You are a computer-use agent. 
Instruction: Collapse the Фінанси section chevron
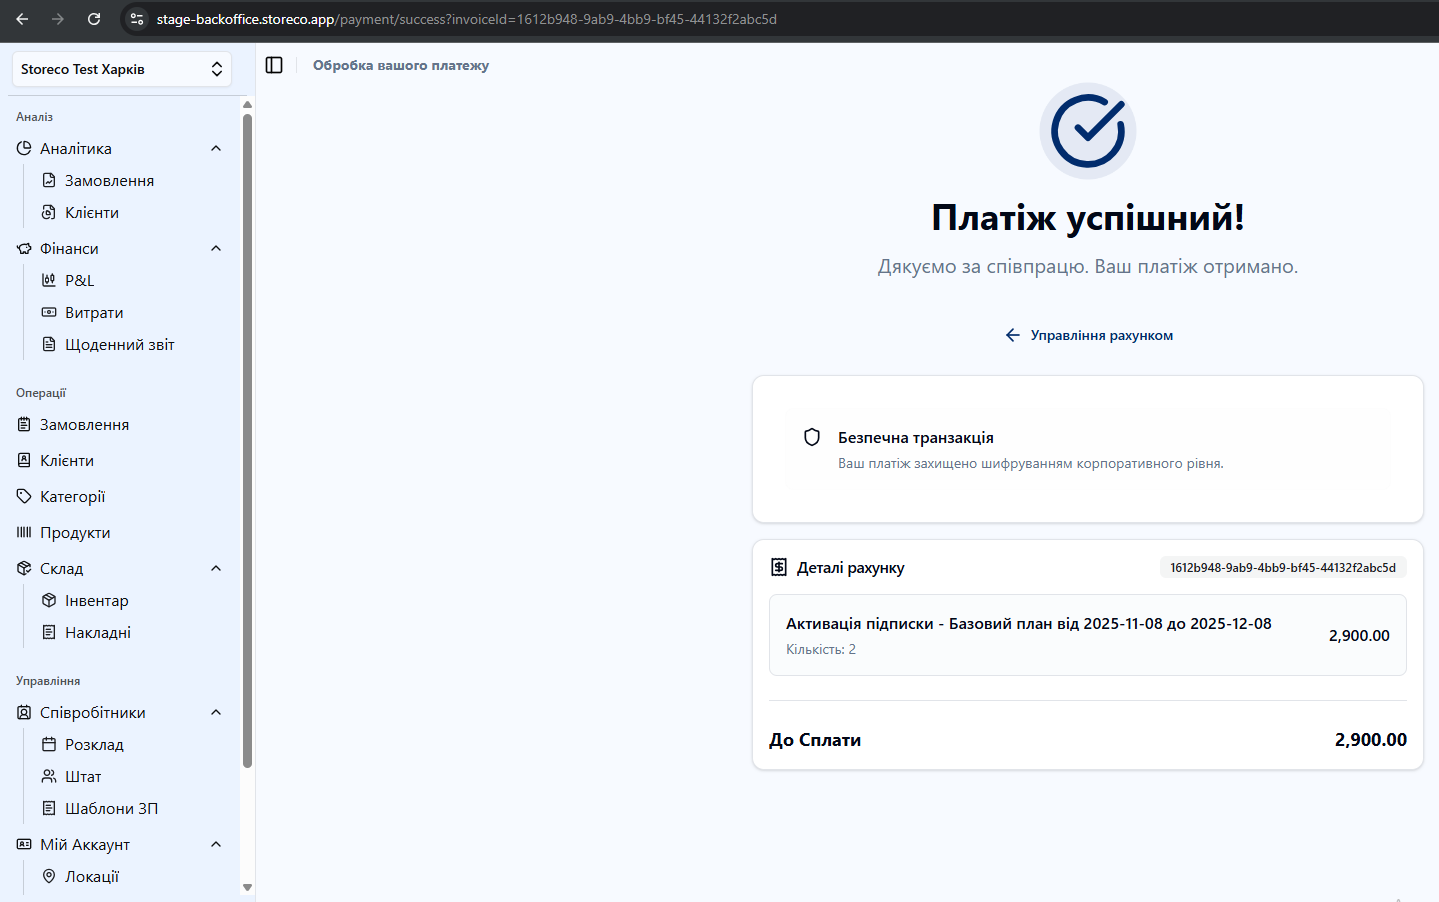point(216,248)
